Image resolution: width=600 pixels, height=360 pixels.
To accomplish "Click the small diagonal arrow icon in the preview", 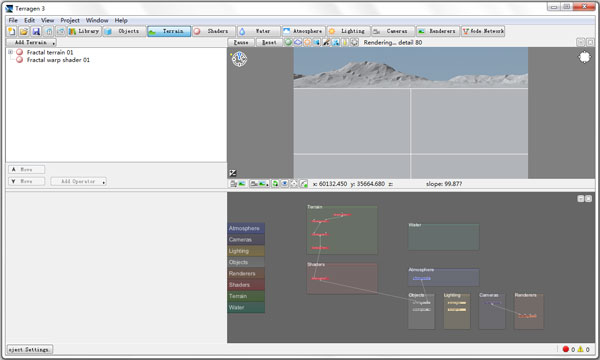I will tap(233, 173).
